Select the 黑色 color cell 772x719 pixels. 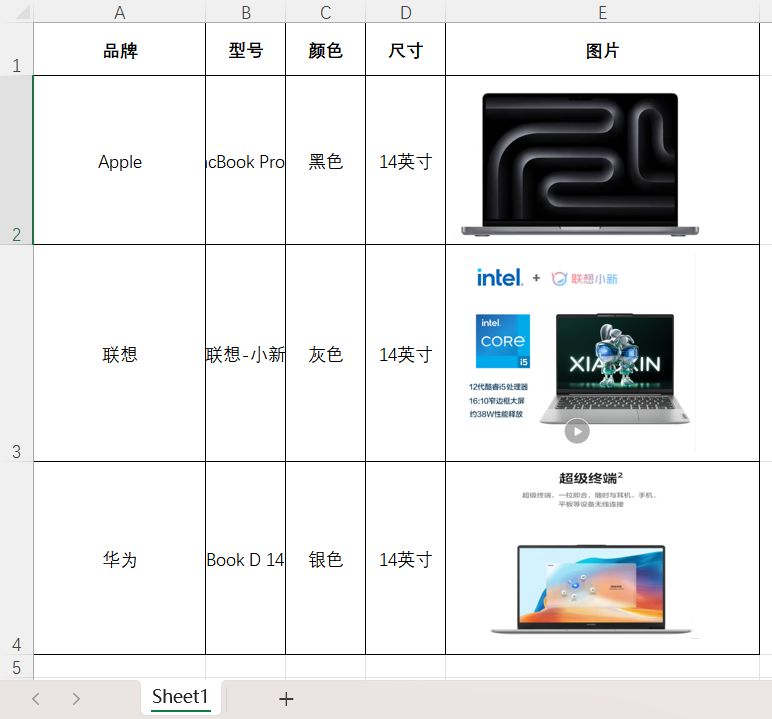point(325,160)
